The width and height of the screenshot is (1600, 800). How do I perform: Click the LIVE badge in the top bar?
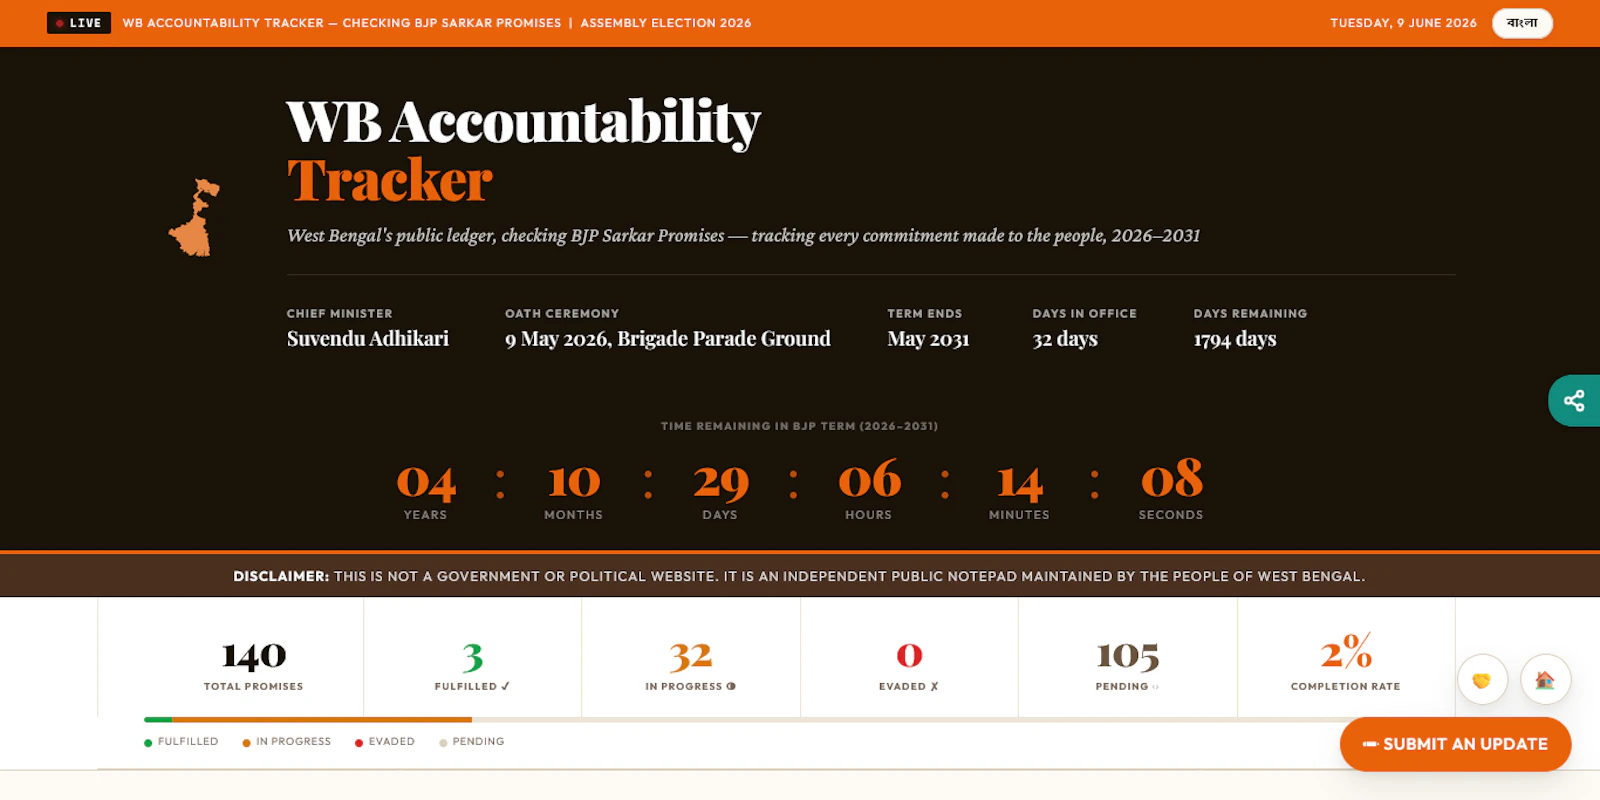79,23
